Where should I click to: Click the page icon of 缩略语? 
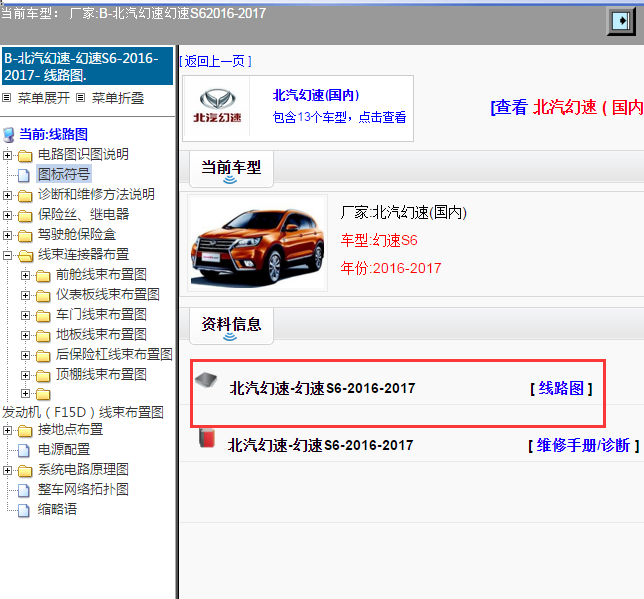tap(24, 510)
